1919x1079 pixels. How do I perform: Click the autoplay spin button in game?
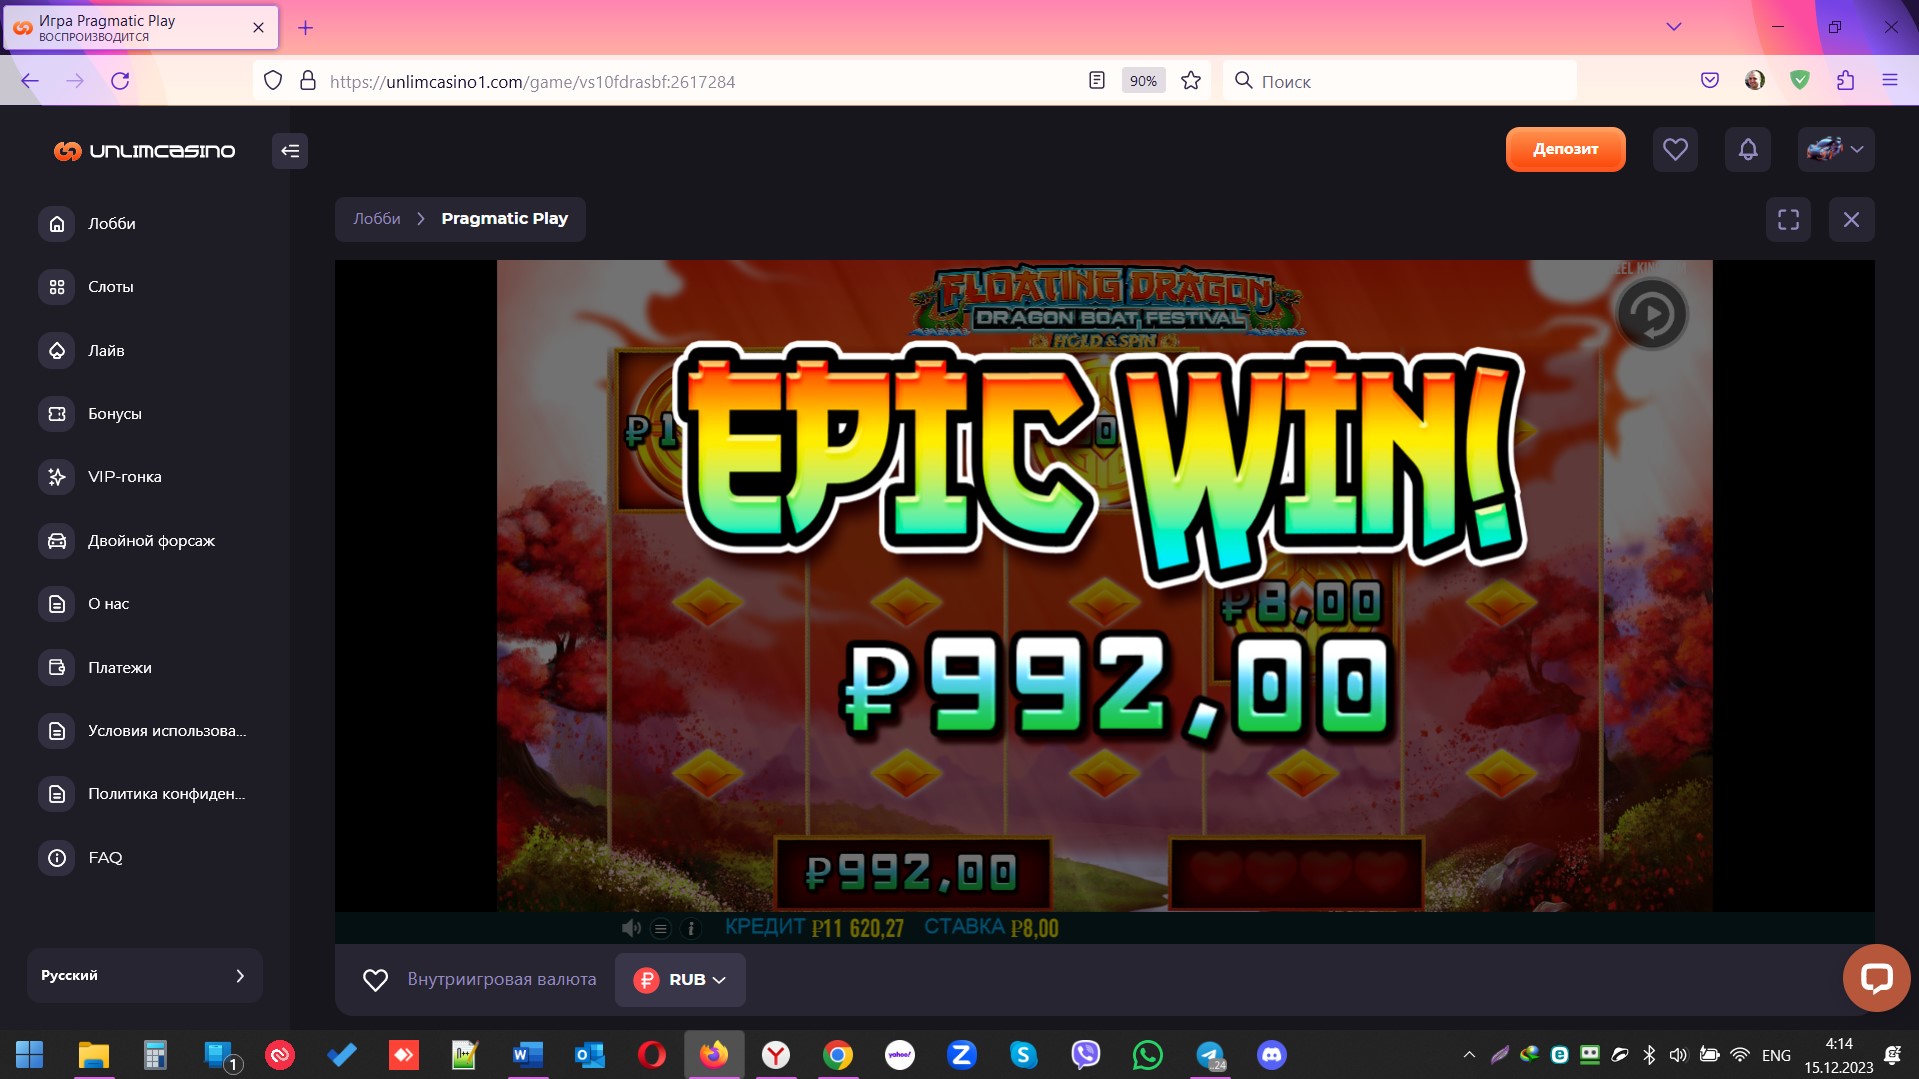[x=1651, y=314]
